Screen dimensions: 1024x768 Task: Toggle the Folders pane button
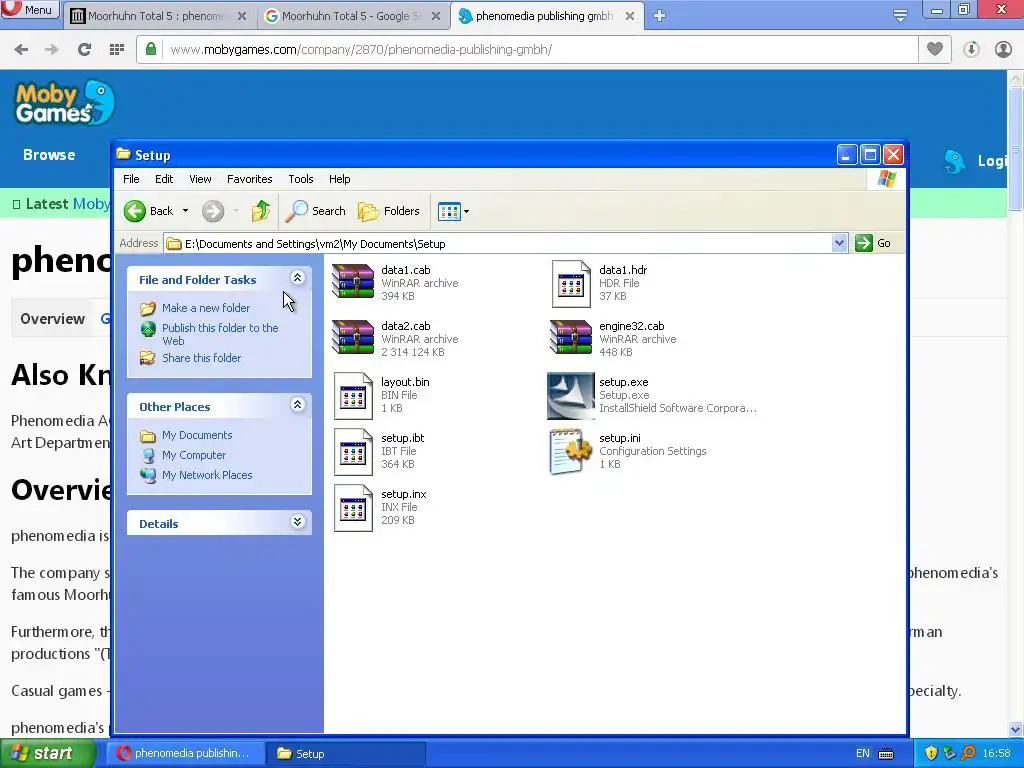tap(389, 211)
